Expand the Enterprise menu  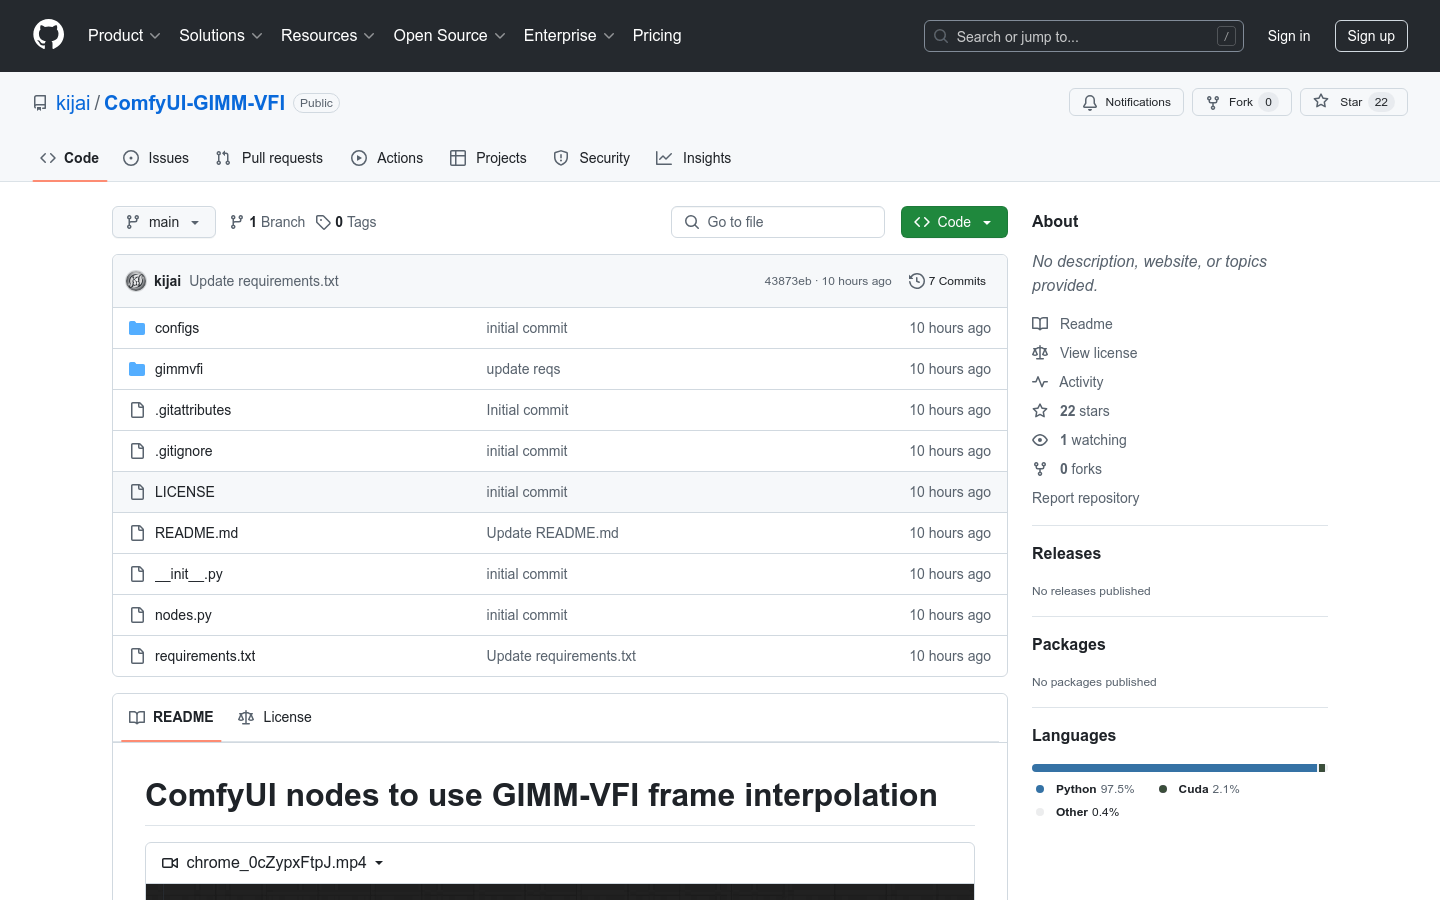point(569,36)
